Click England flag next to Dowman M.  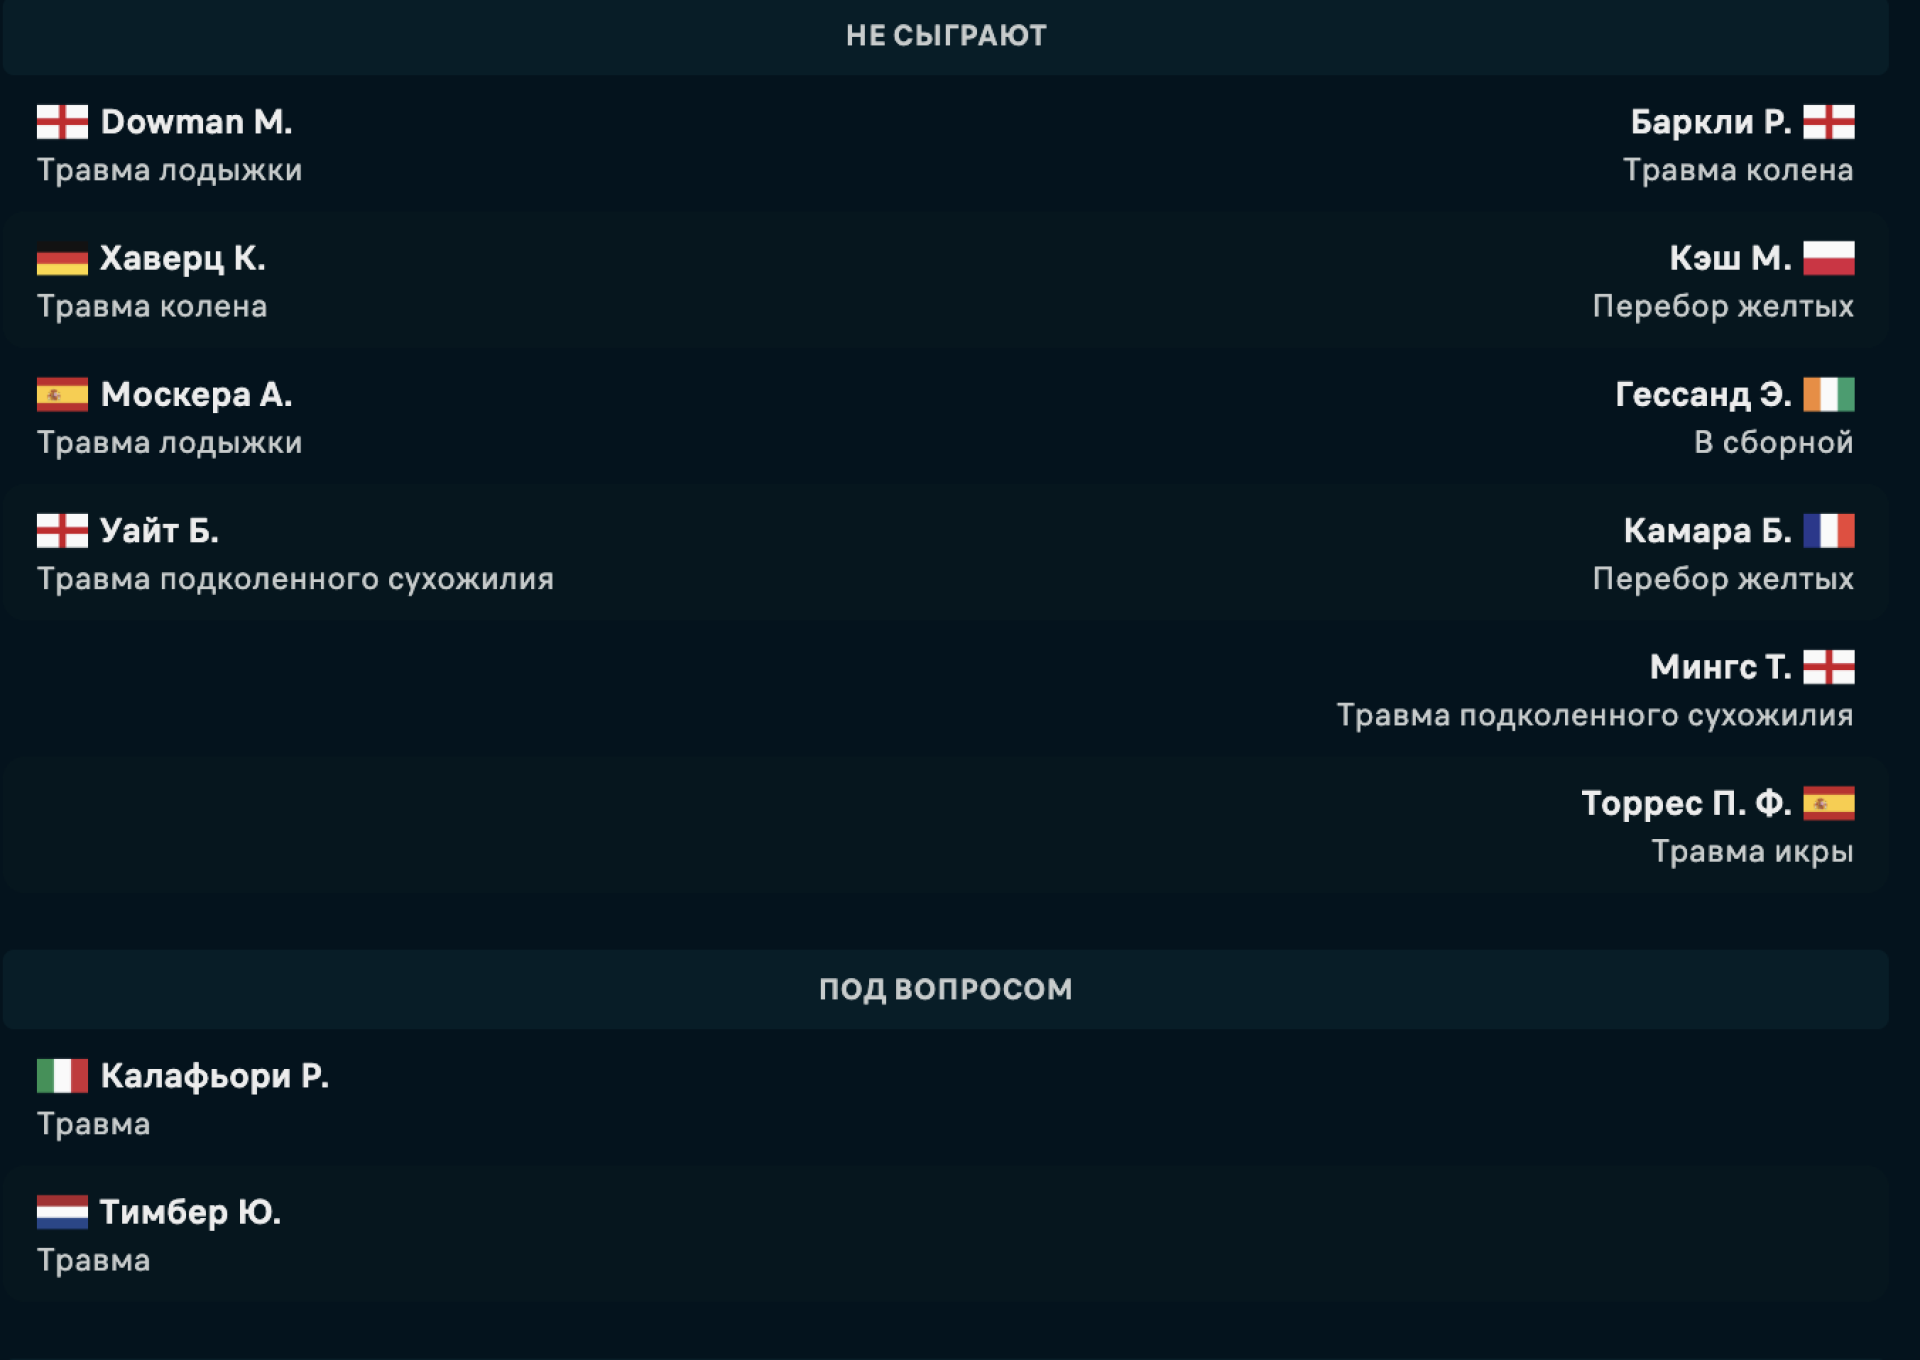pos(62,122)
